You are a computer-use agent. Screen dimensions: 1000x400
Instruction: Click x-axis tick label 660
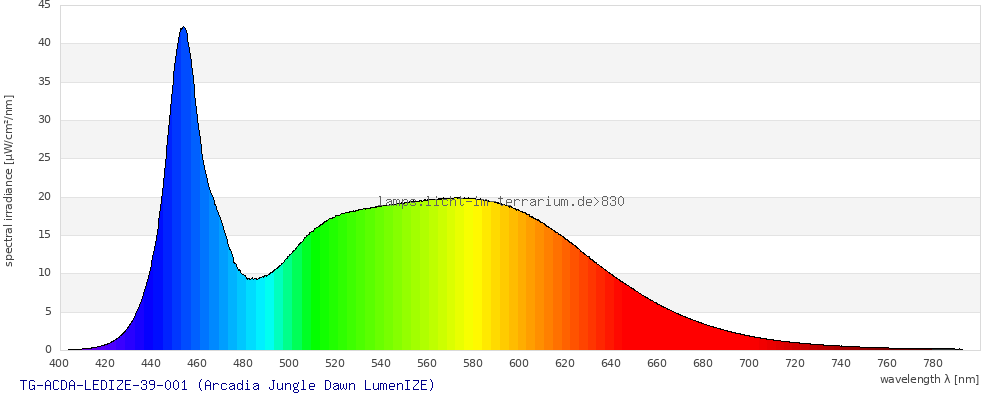coord(657,364)
